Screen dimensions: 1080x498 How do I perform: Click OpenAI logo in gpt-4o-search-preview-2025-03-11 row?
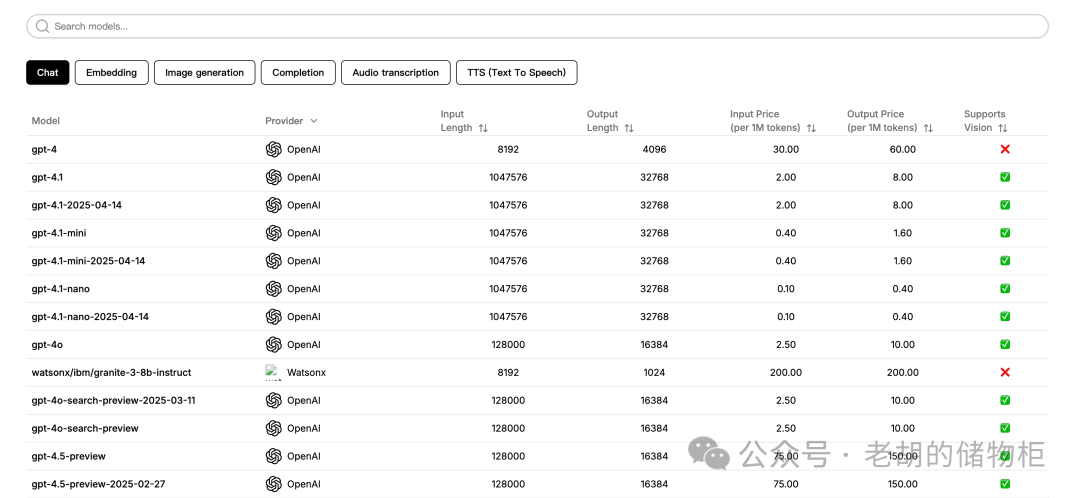[x=273, y=400]
